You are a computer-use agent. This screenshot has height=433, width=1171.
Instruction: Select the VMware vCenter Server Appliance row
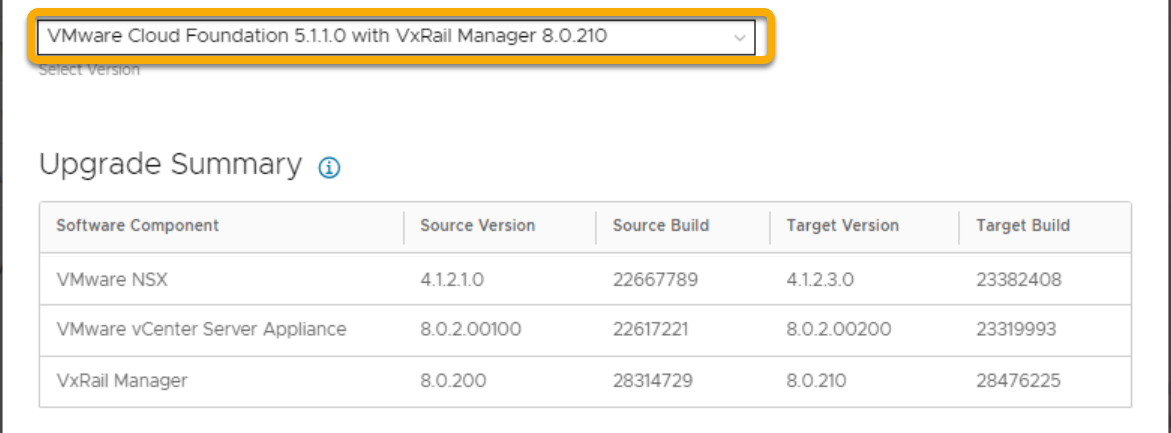click(x=201, y=329)
